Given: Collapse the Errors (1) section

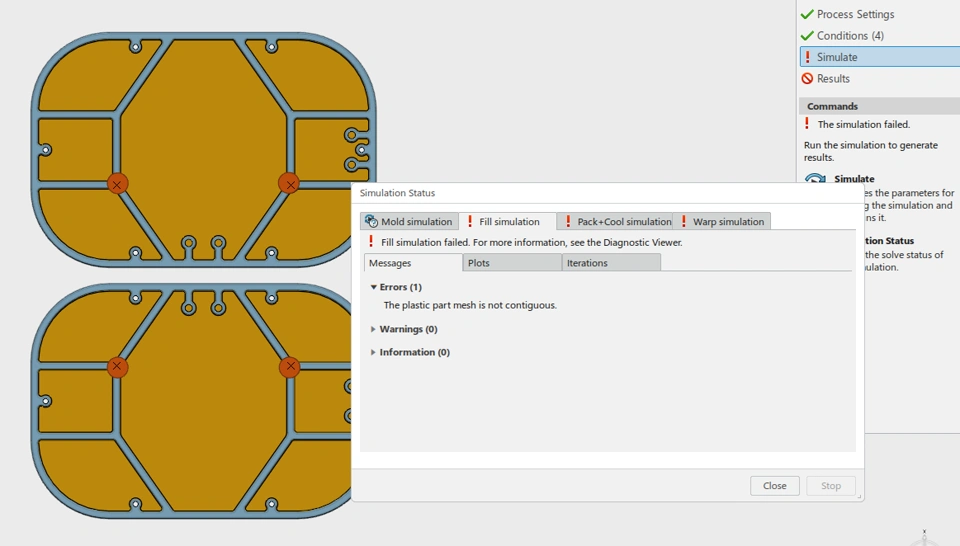Looking at the screenshot, I should 373,286.
